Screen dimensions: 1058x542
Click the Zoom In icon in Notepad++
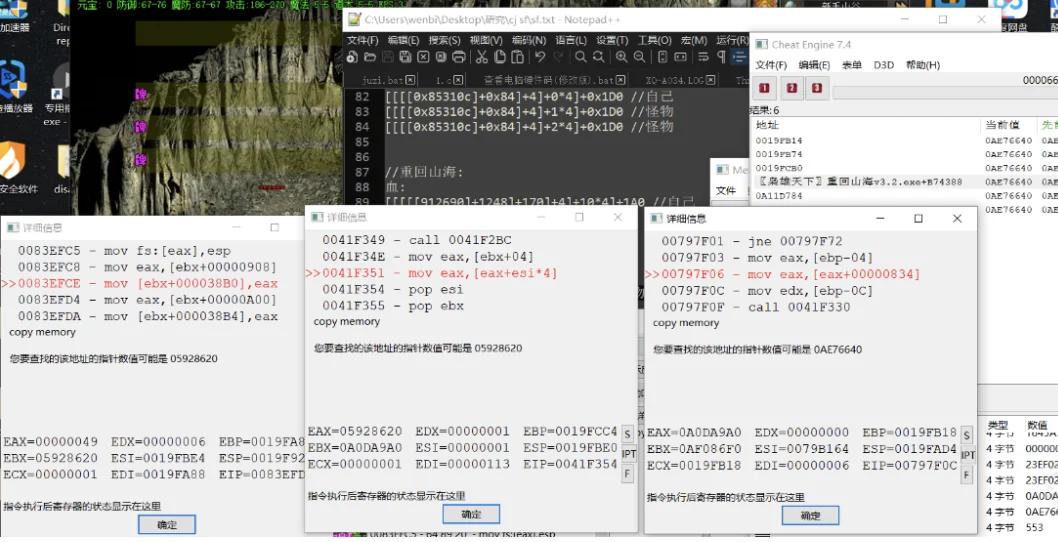(621, 57)
